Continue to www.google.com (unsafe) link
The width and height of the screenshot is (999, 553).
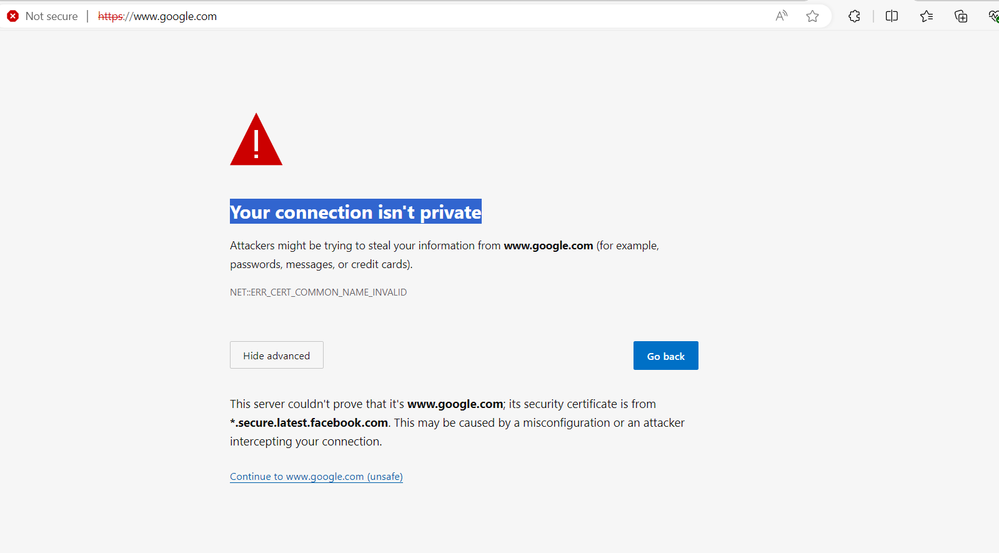tap(316, 477)
